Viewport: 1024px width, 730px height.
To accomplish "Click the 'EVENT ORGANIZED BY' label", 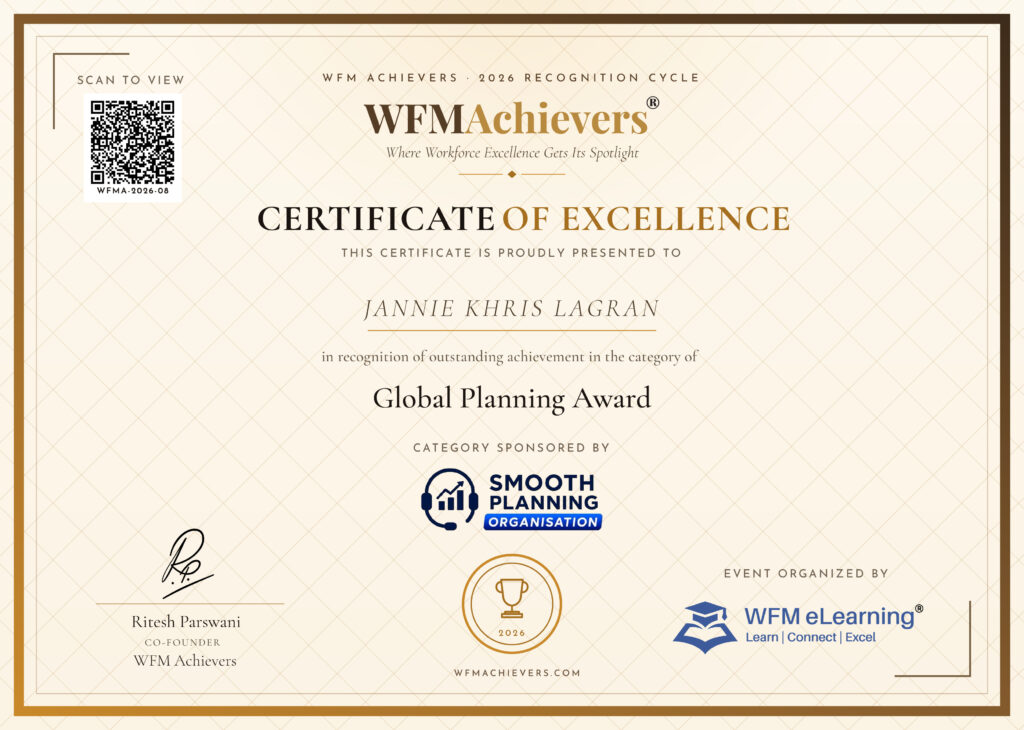I will pyautogui.click(x=806, y=573).
